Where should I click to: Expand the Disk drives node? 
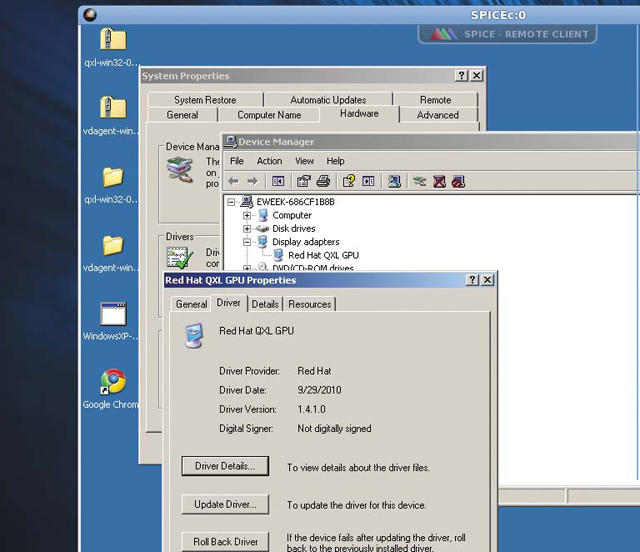(x=247, y=229)
